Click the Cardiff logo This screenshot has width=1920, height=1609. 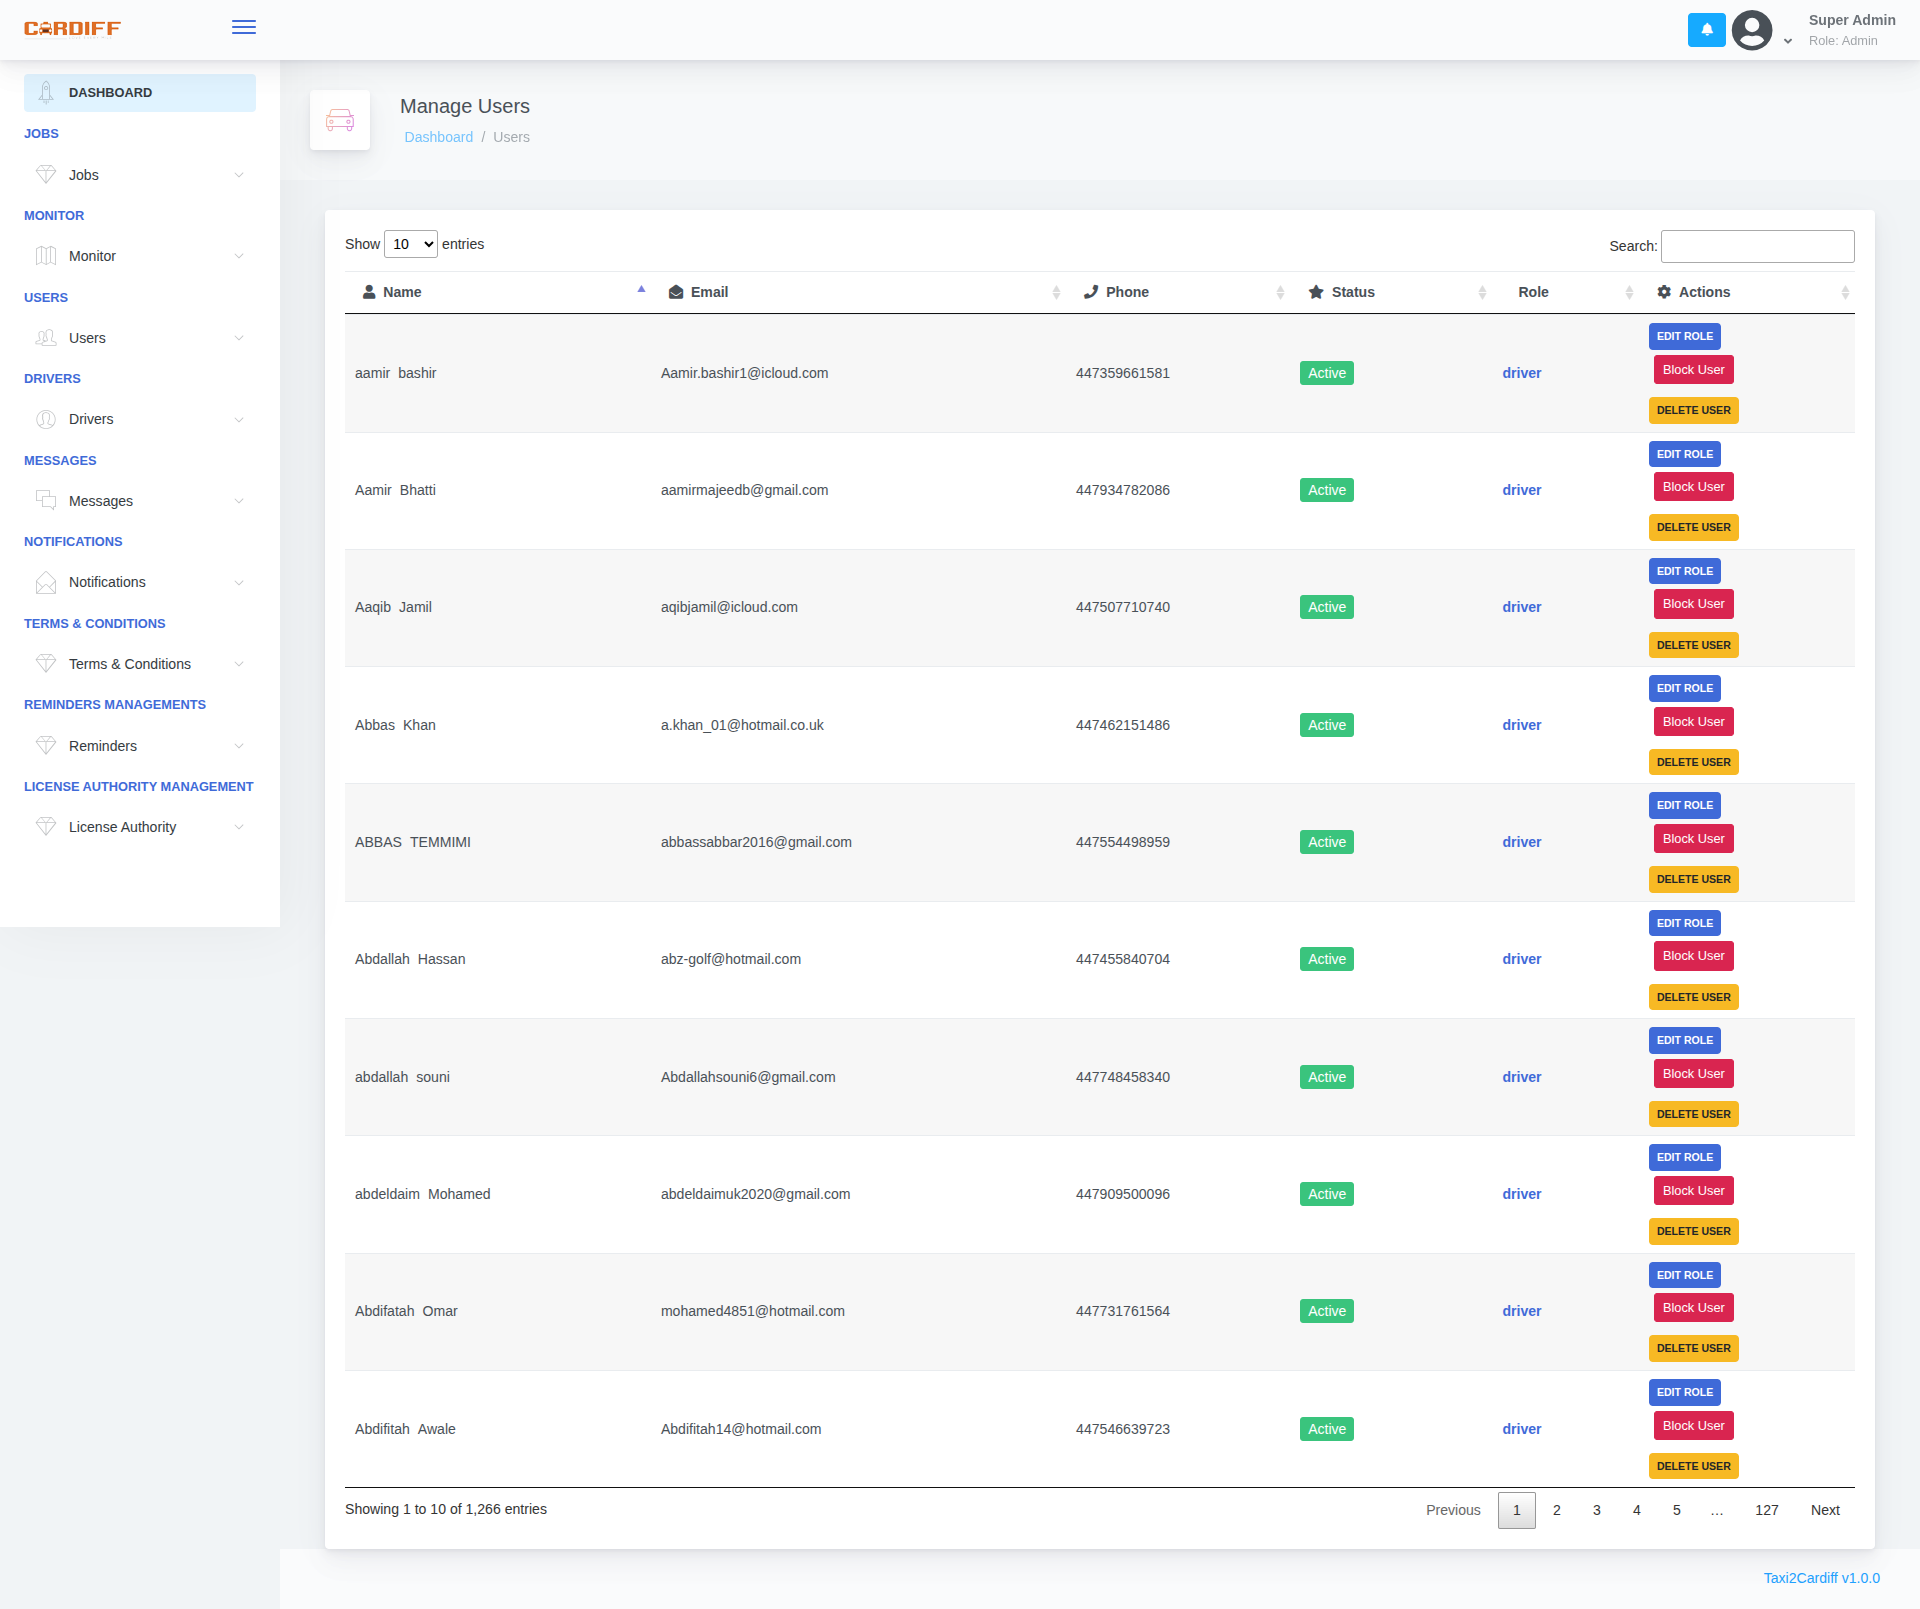[x=72, y=28]
